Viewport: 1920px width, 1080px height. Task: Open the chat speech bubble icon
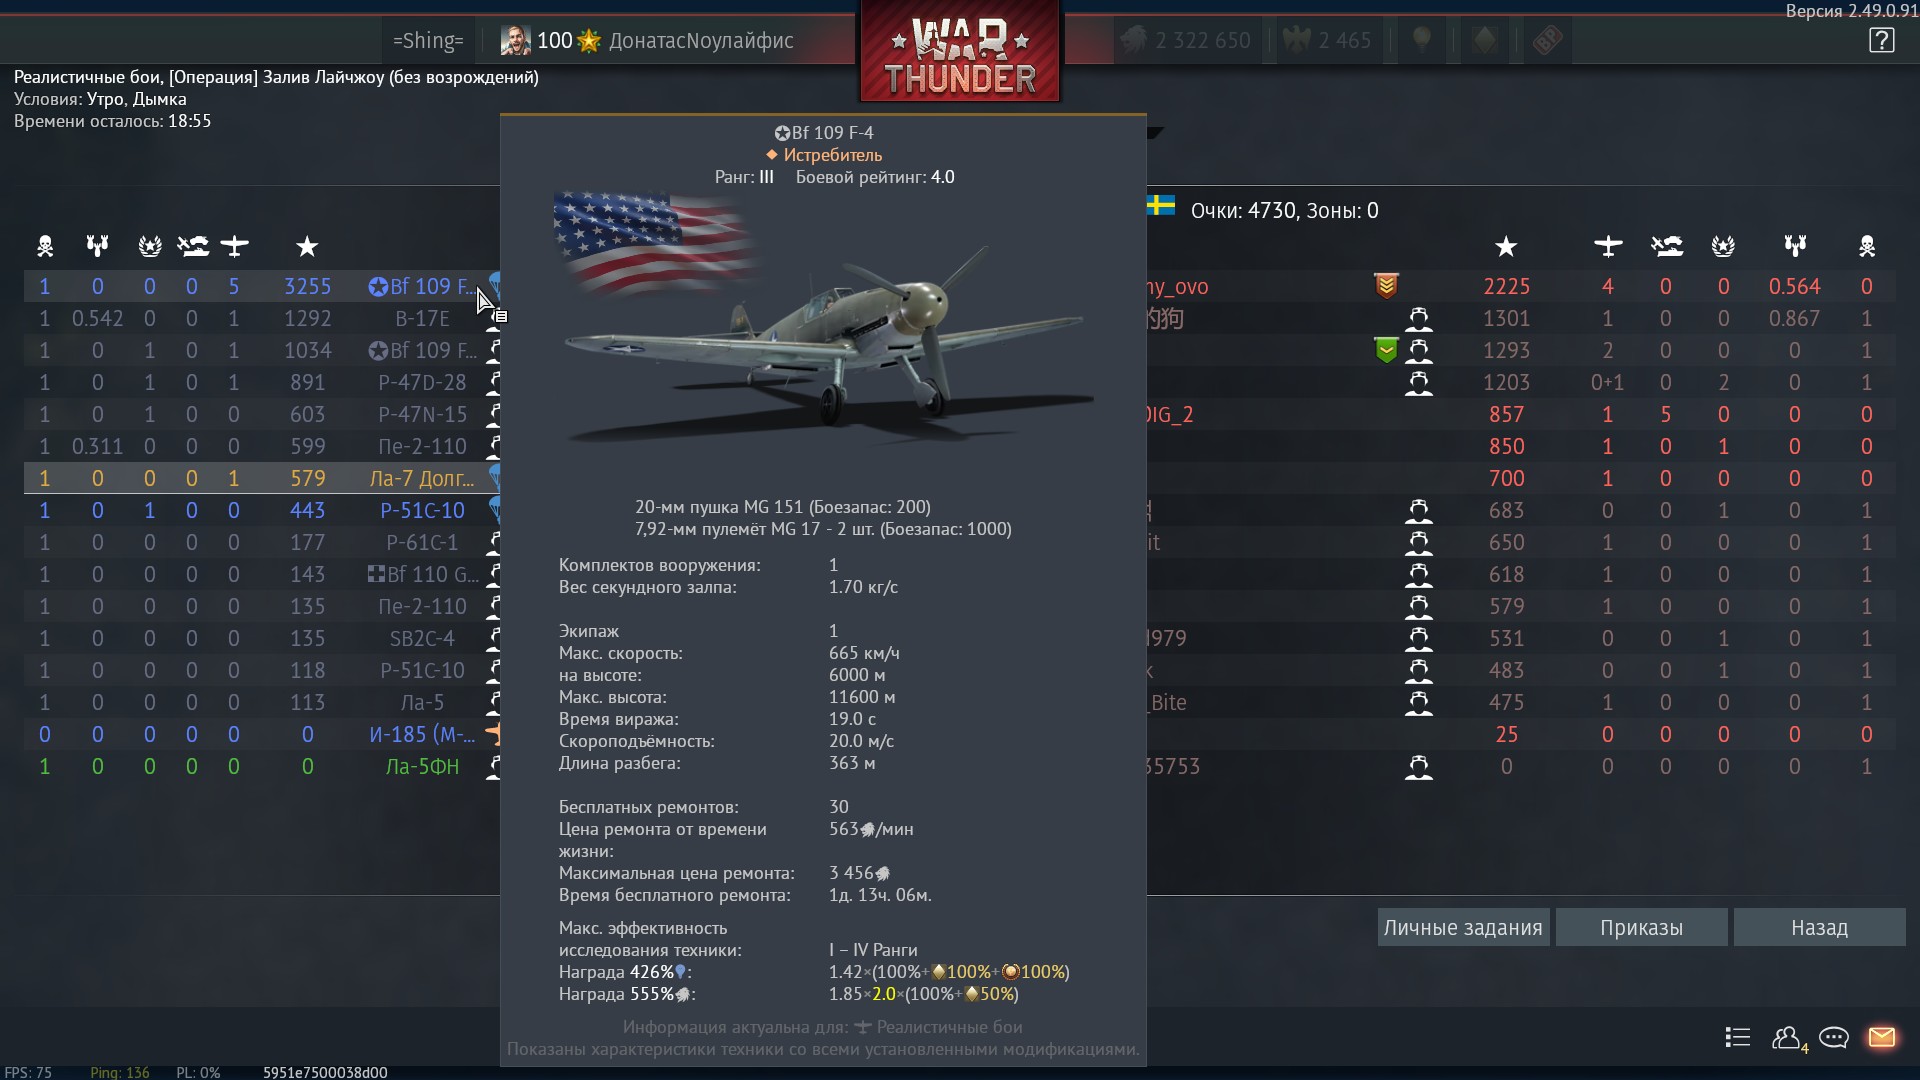tap(1833, 1037)
